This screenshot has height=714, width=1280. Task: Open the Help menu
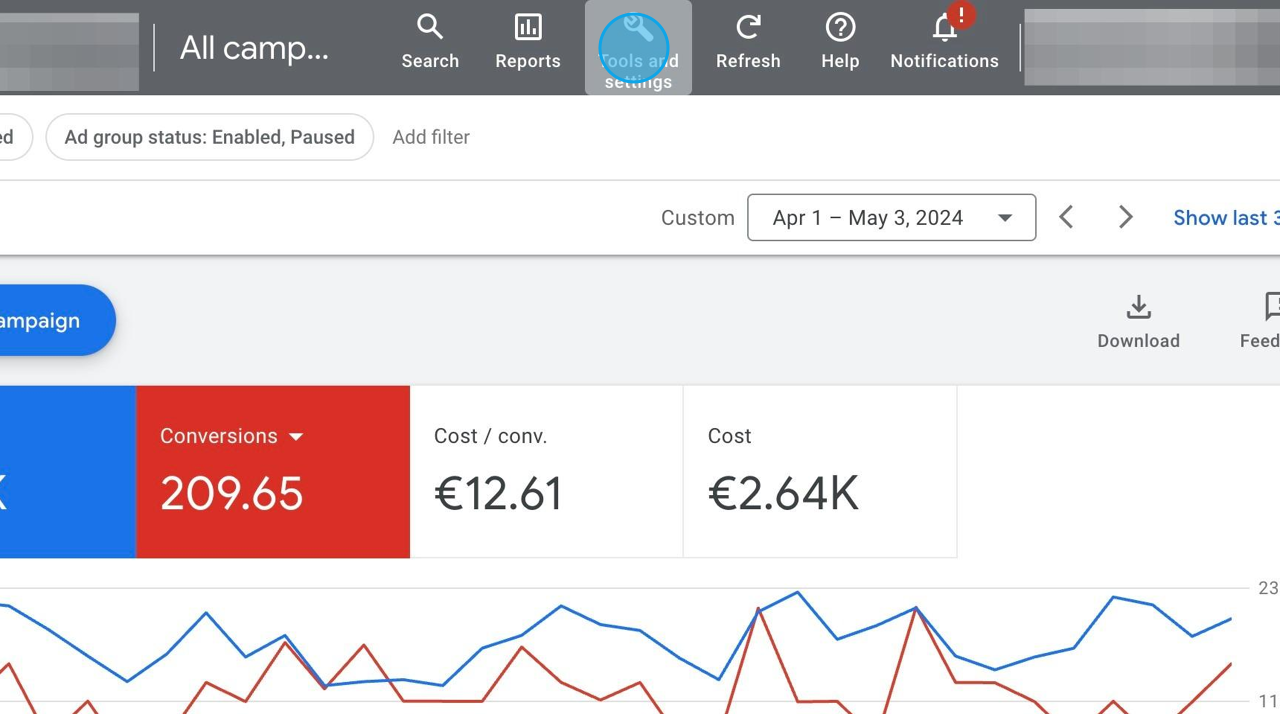point(839,40)
